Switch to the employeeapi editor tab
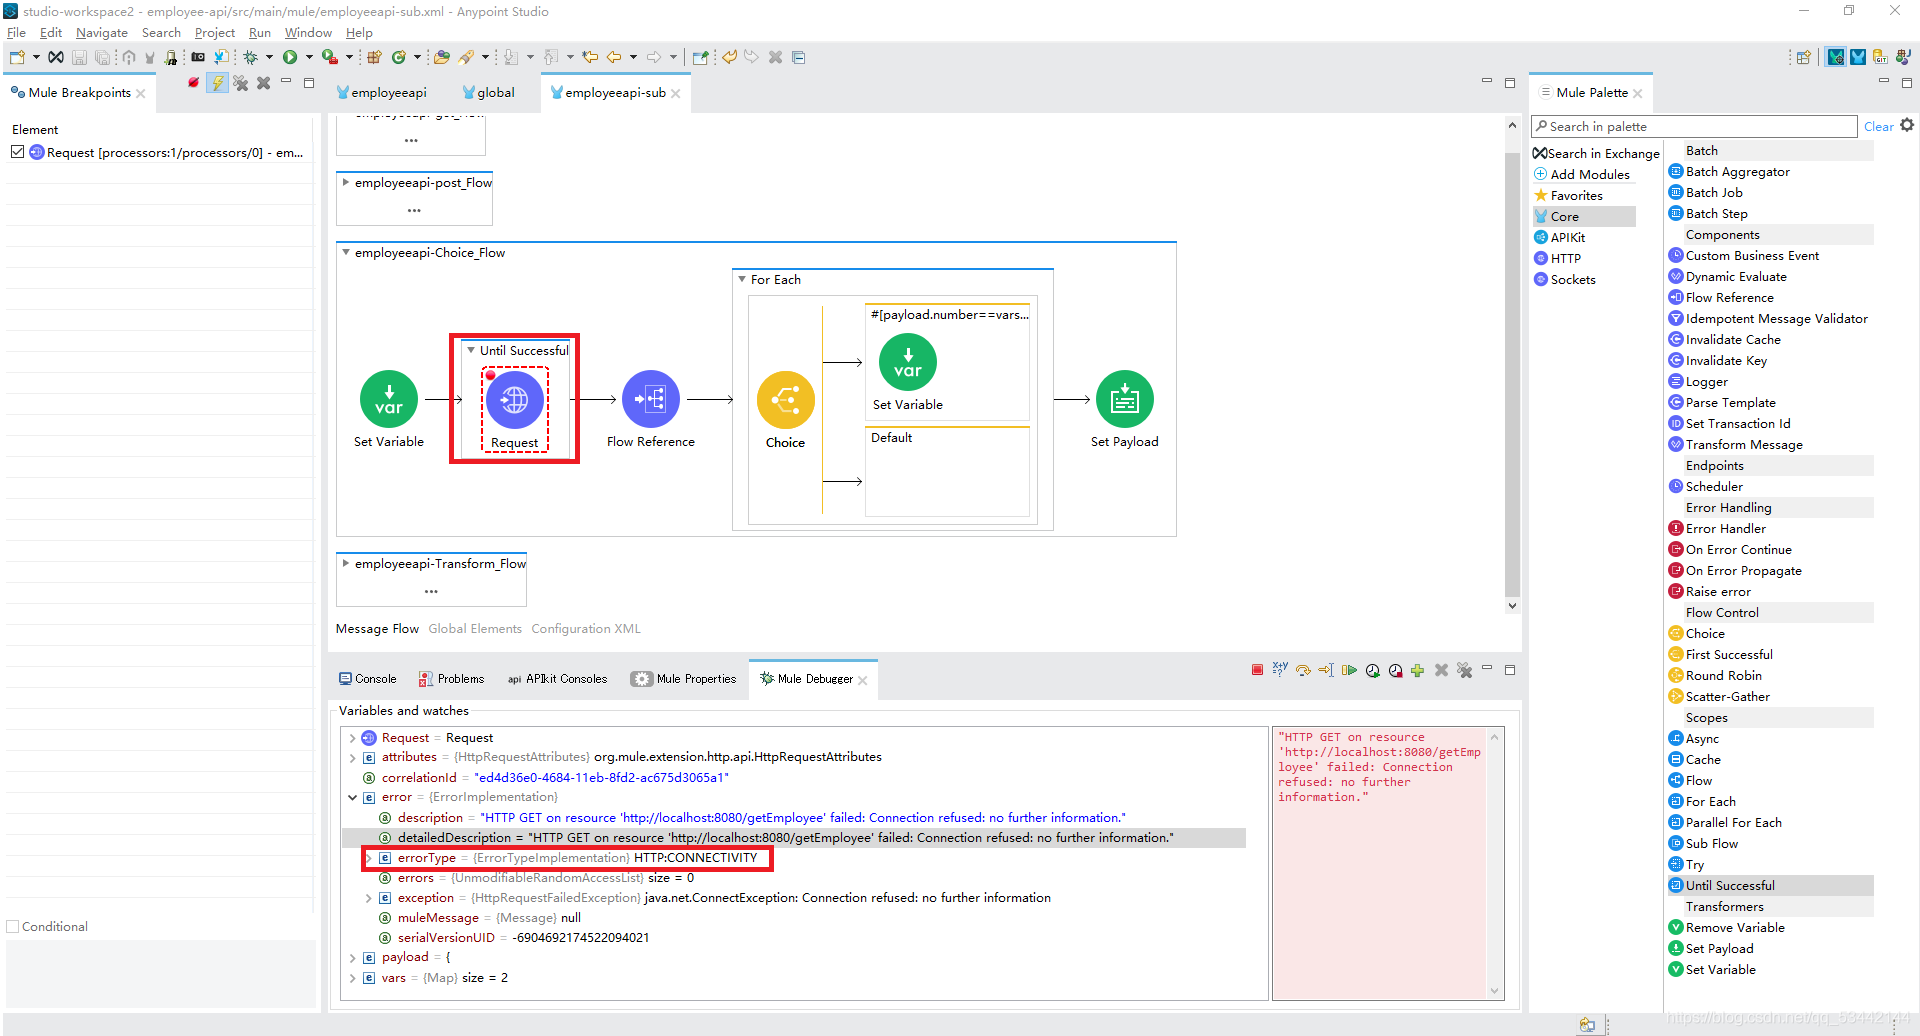1920x1036 pixels. (x=382, y=92)
